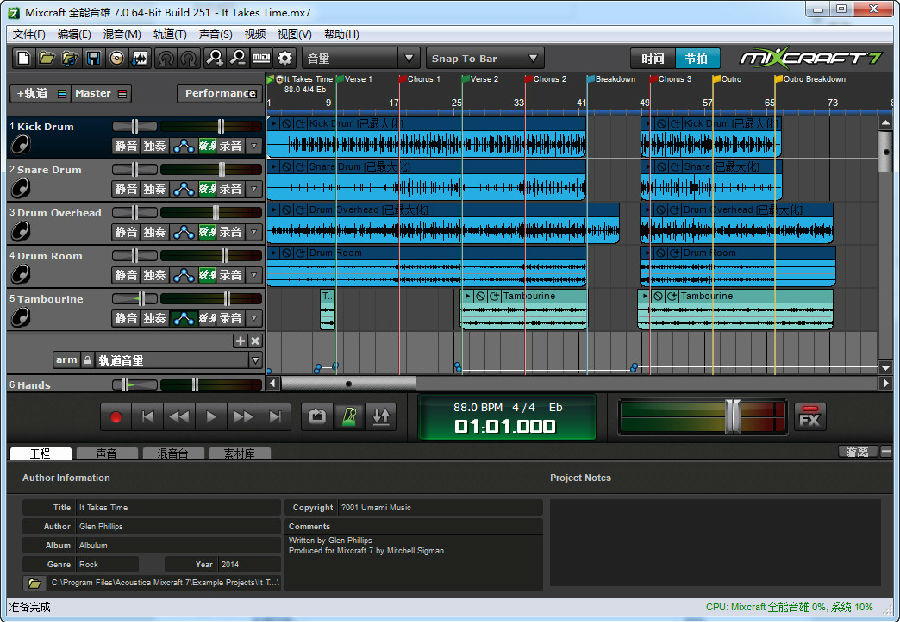Click the master volume slider handle
This screenshot has height=622, width=900.
click(x=733, y=416)
